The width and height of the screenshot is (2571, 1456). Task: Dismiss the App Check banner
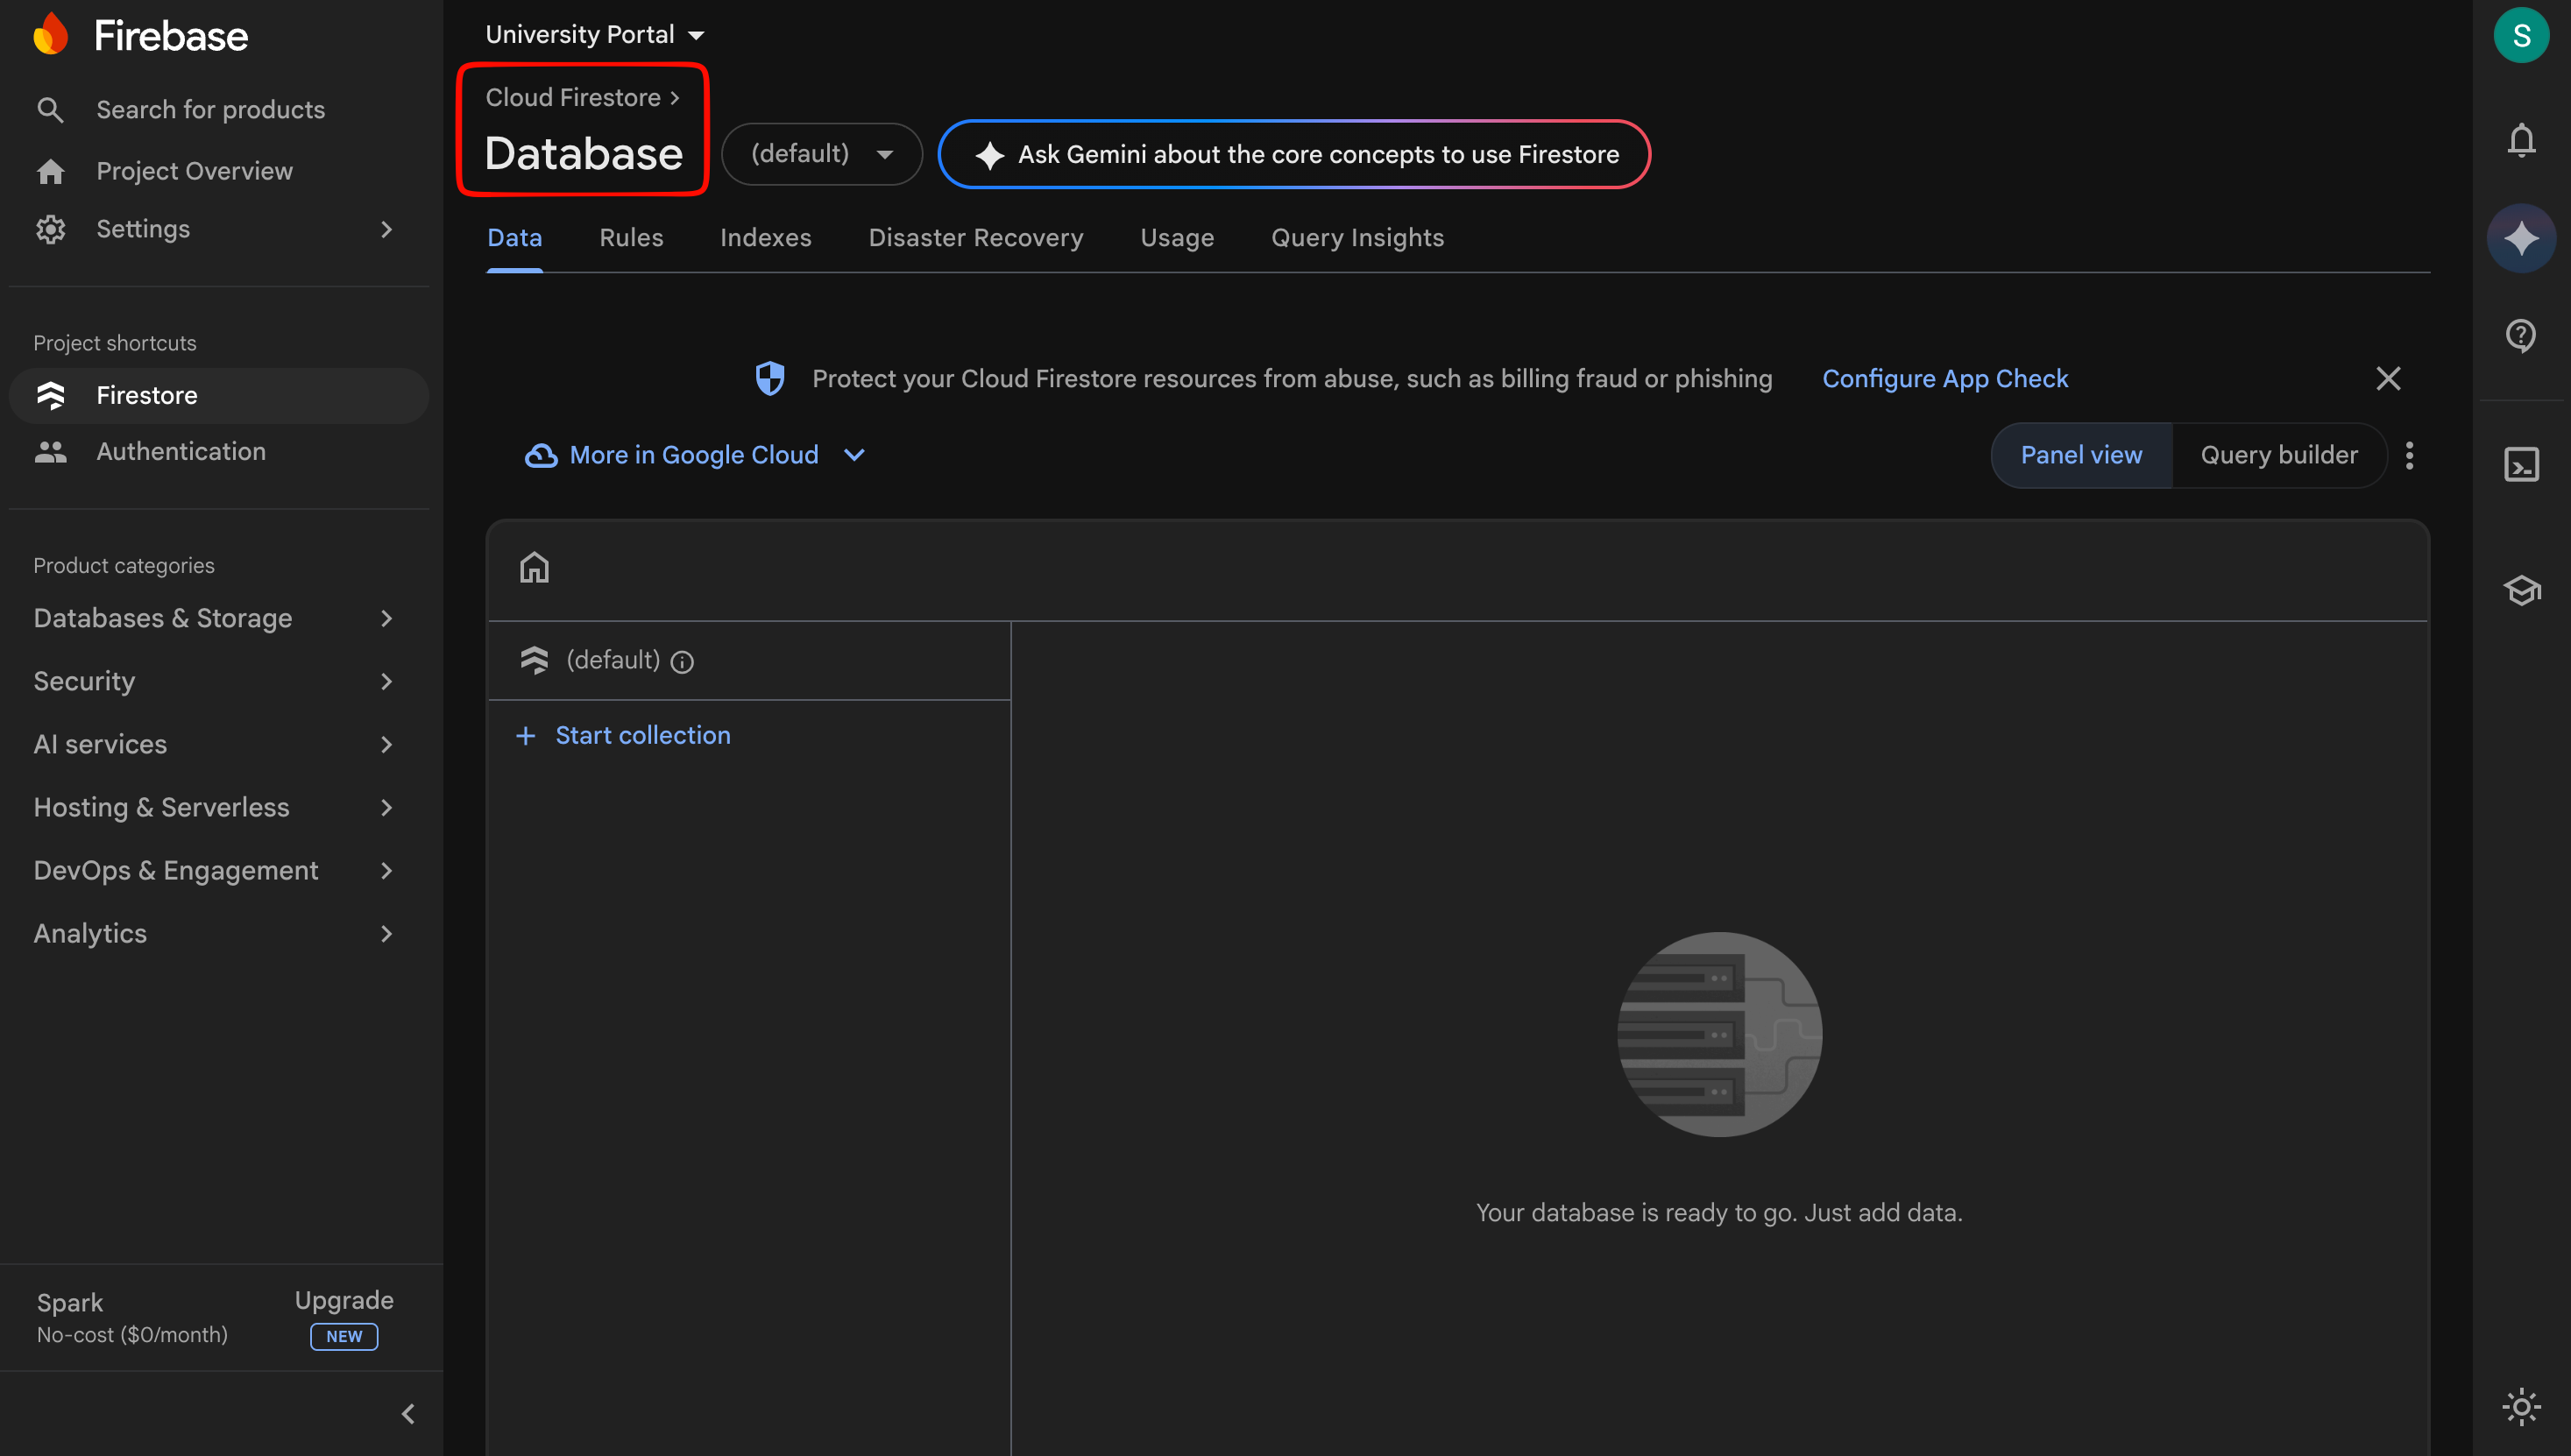point(2388,379)
